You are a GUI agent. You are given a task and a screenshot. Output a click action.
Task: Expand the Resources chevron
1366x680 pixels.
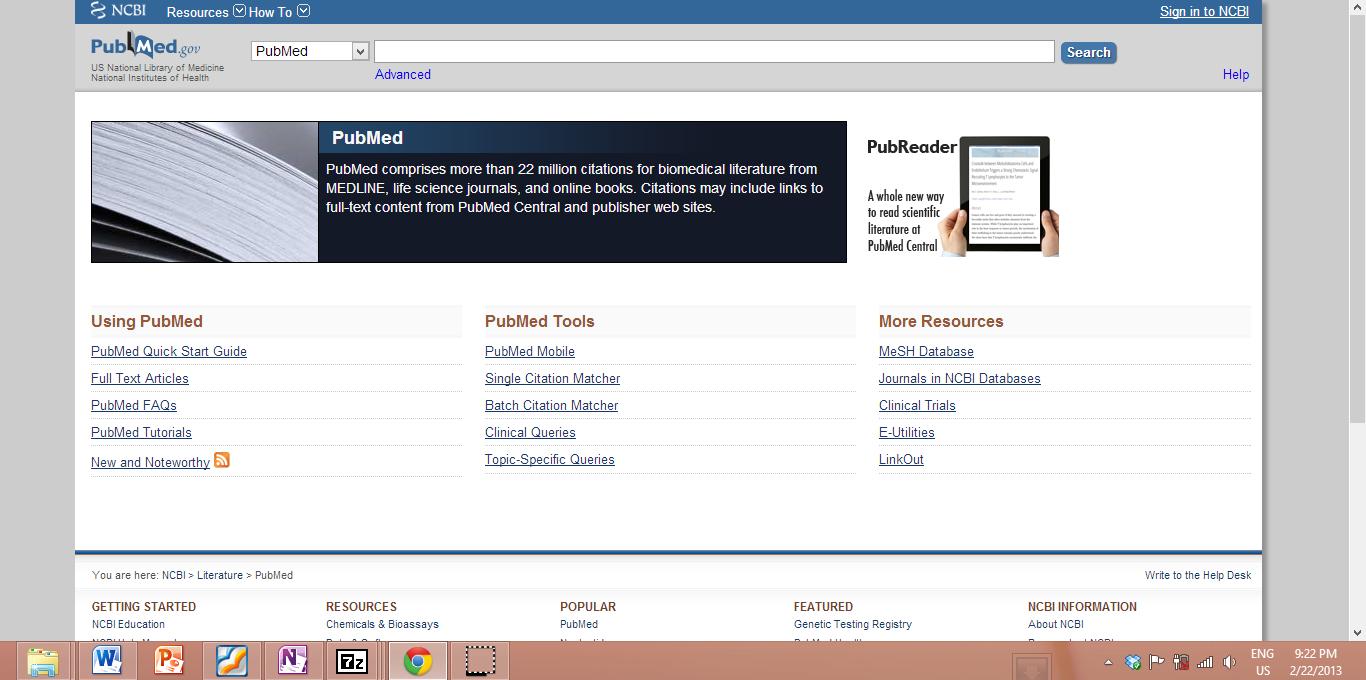tap(238, 10)
